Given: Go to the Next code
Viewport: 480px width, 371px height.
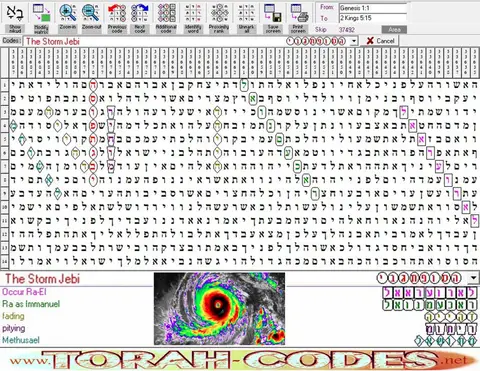Looking at the screenshot, I should tap(140, 18).
